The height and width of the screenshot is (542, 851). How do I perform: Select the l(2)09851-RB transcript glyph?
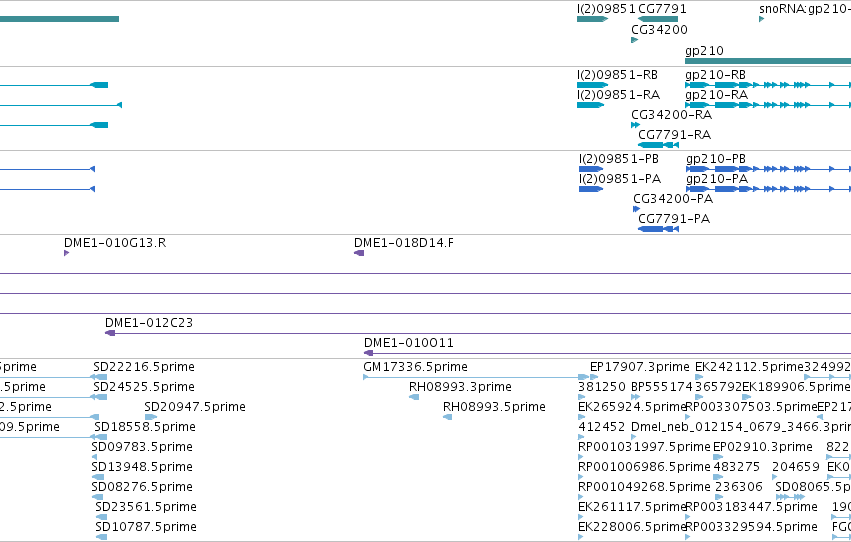[592, 85]
